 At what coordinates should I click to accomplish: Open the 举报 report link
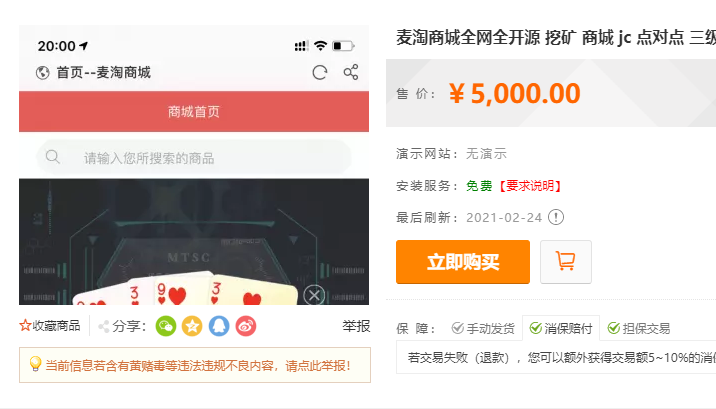356,326
